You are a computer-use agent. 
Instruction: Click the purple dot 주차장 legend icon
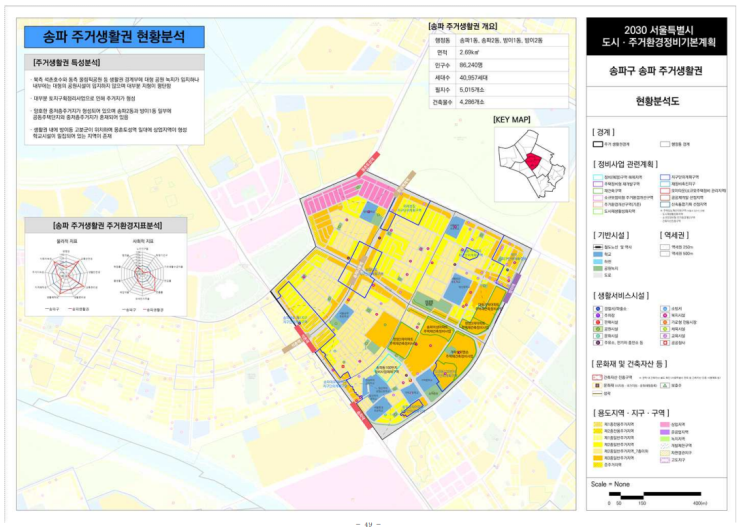[598, 315]
